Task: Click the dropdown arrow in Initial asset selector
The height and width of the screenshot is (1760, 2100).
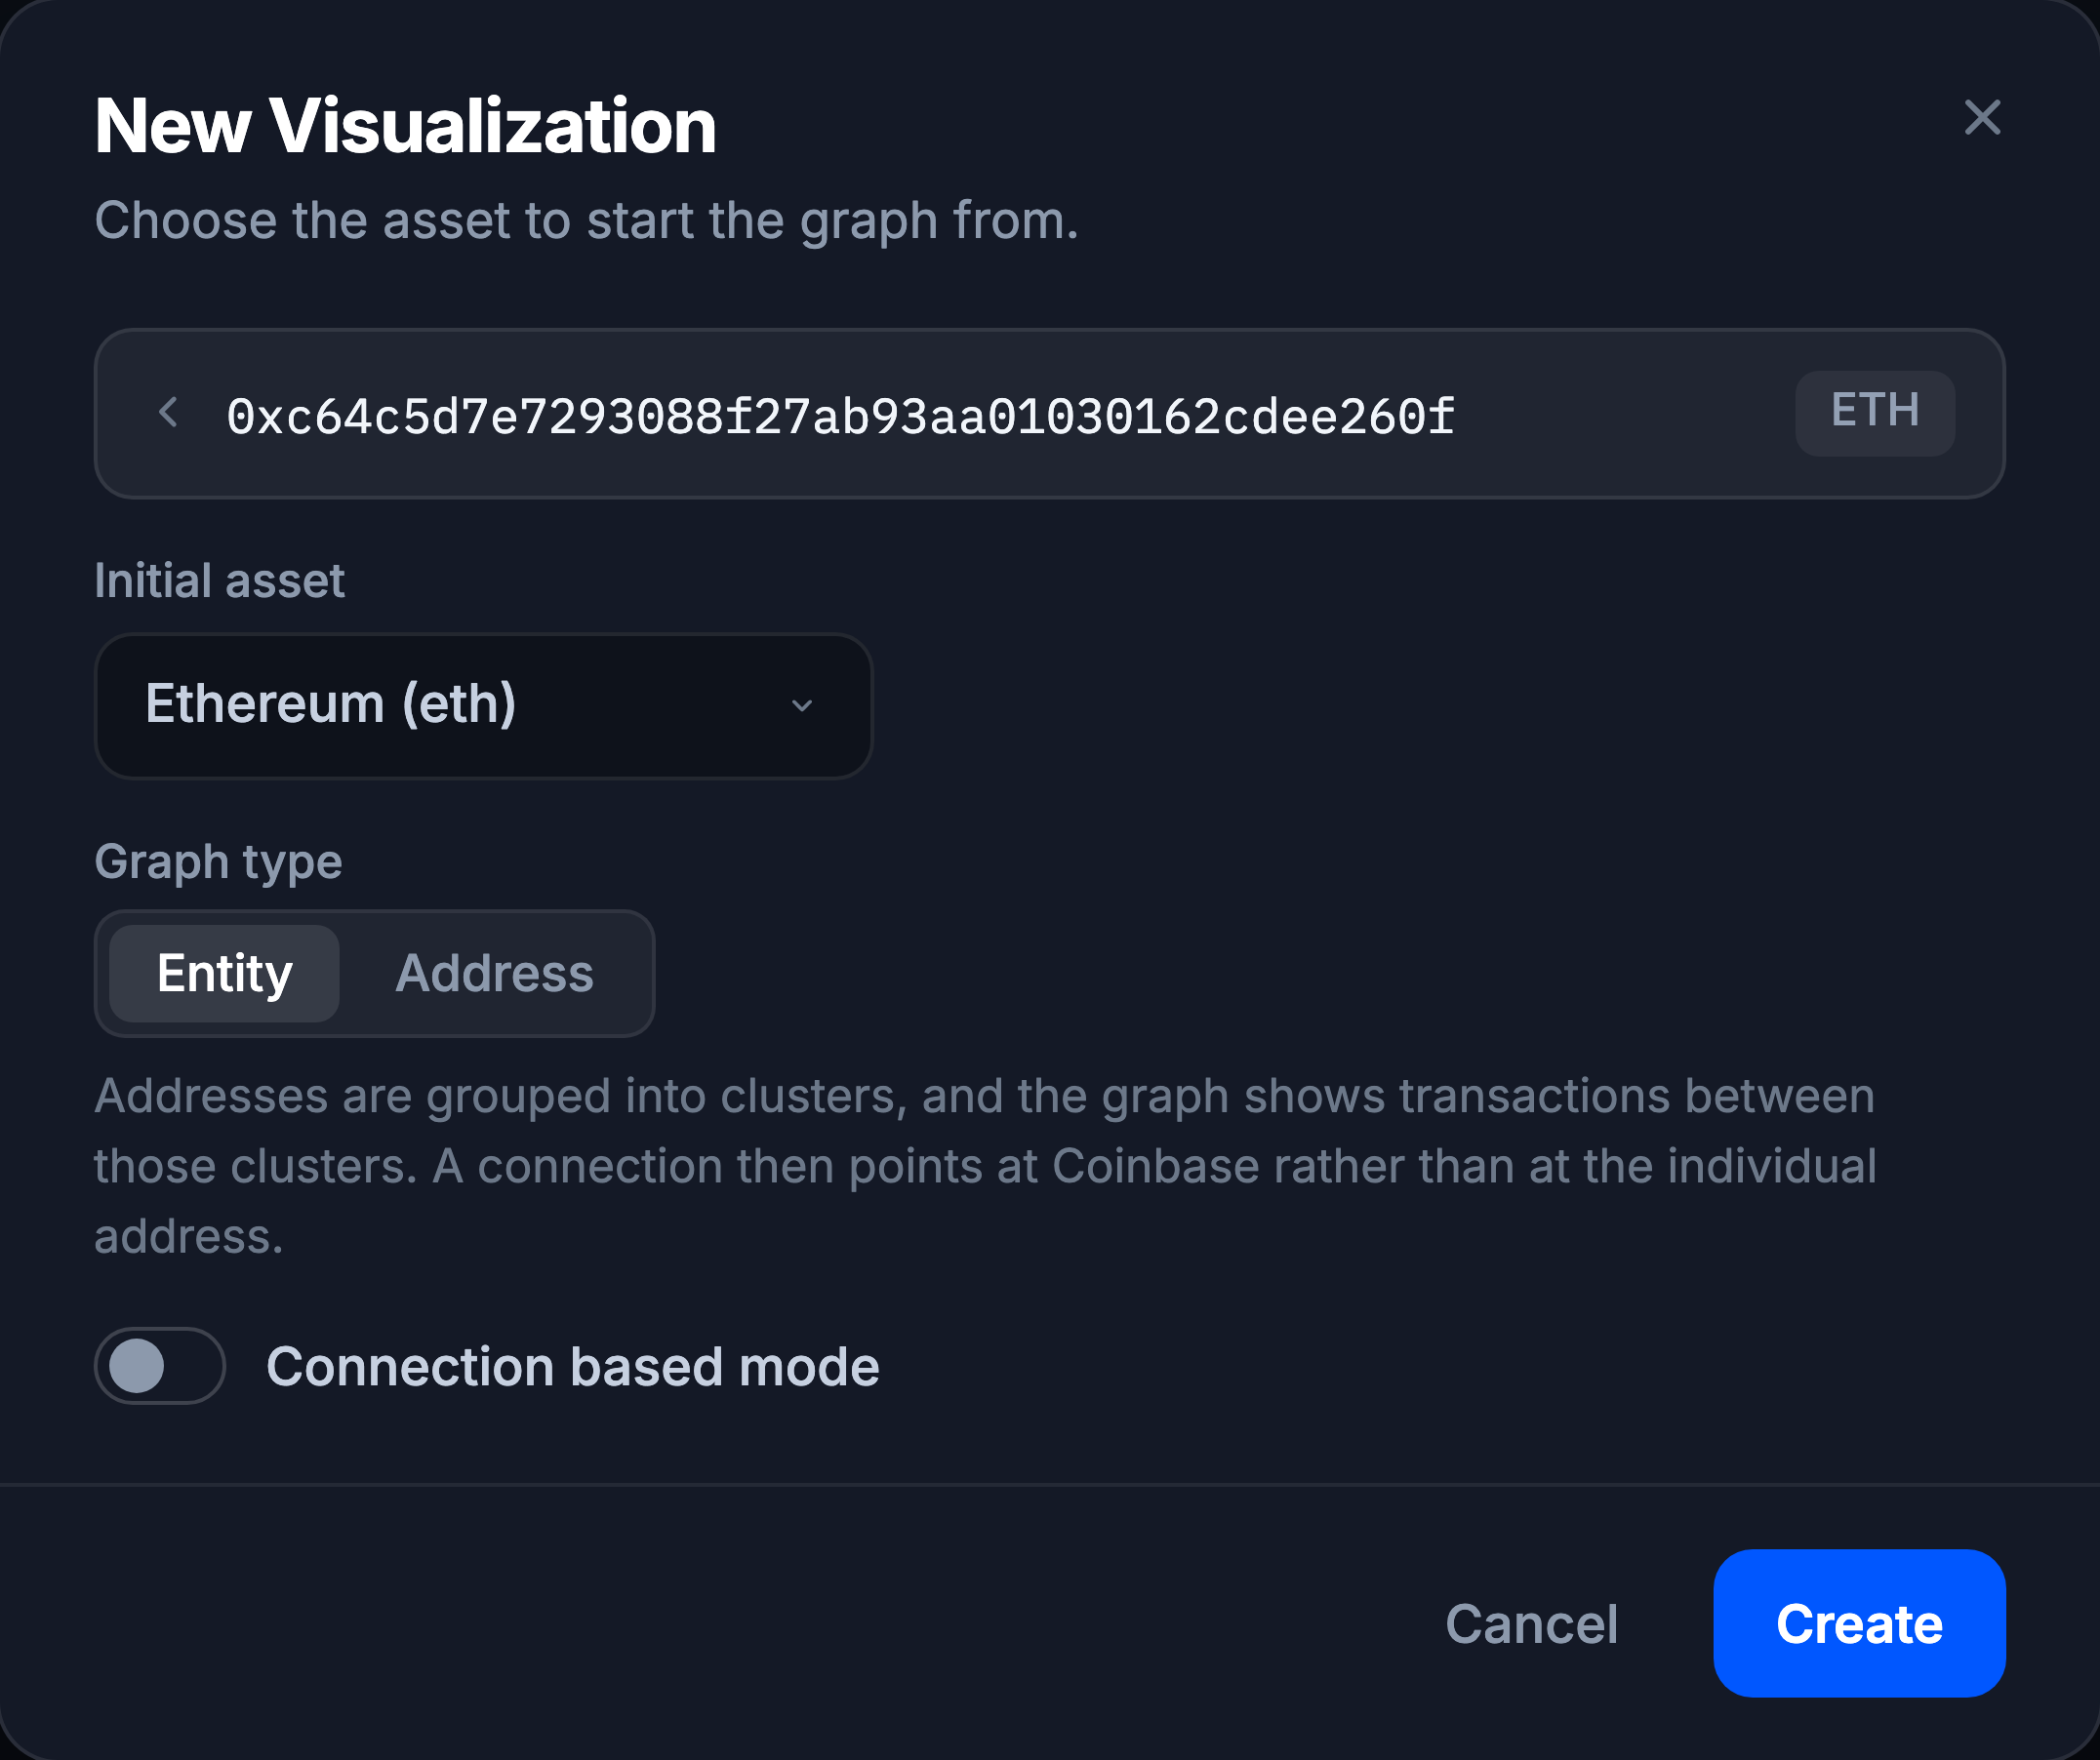Action: (802, 706)
